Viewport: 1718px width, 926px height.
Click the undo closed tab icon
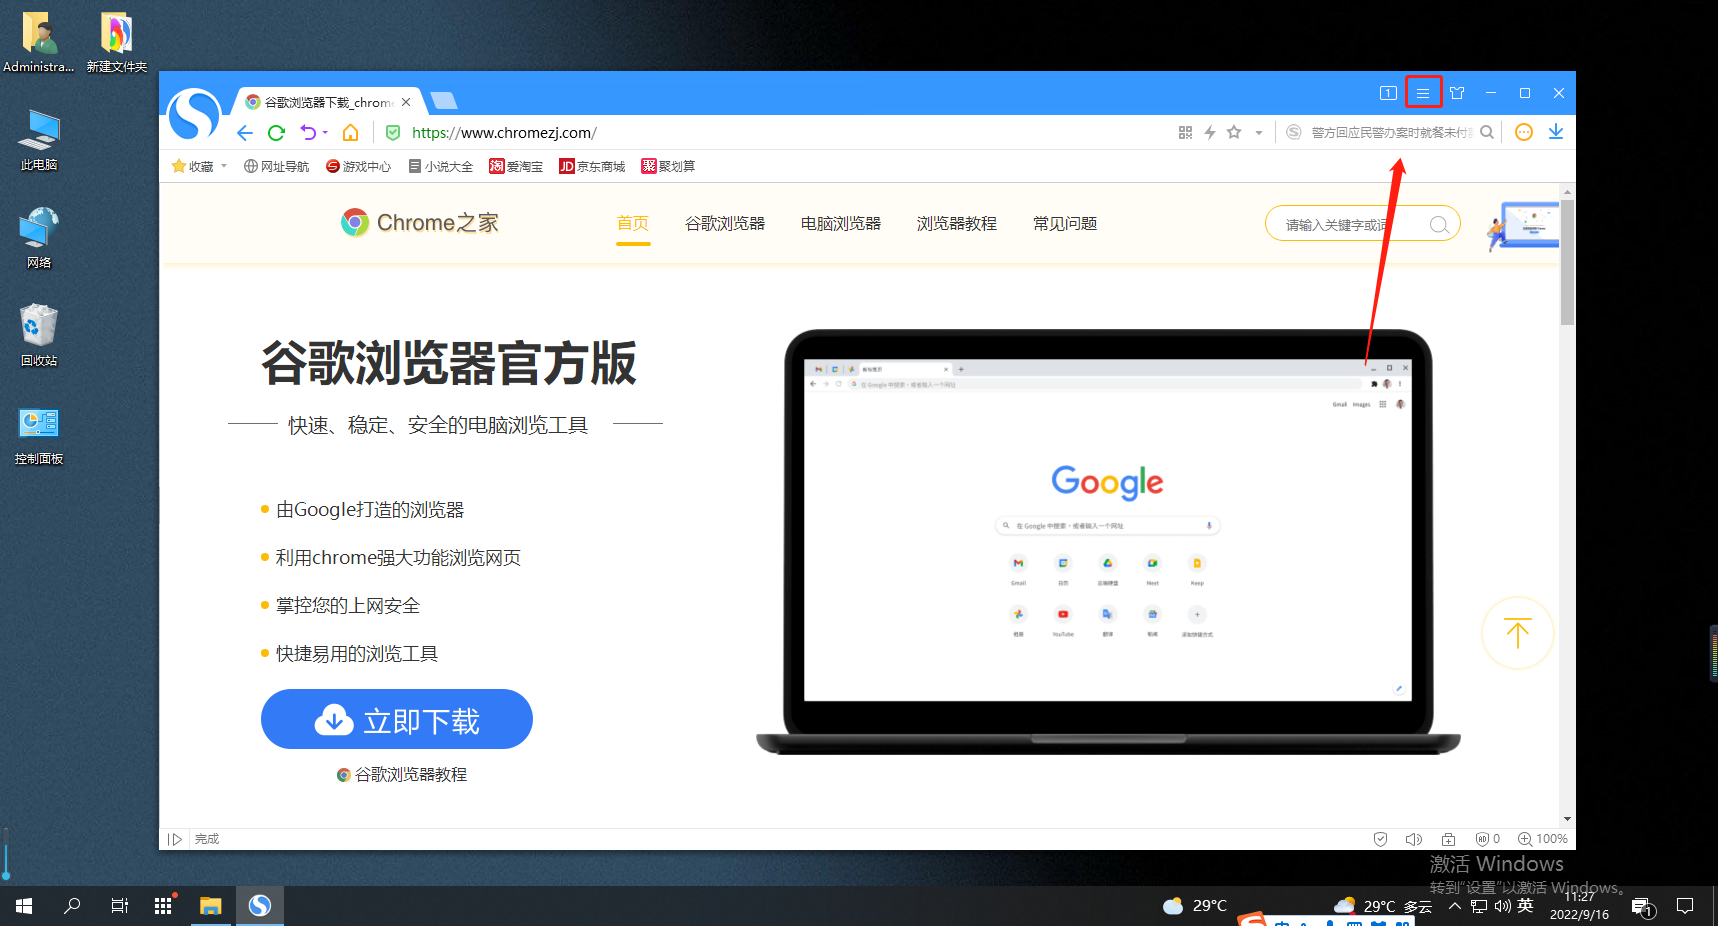(308, 133)
